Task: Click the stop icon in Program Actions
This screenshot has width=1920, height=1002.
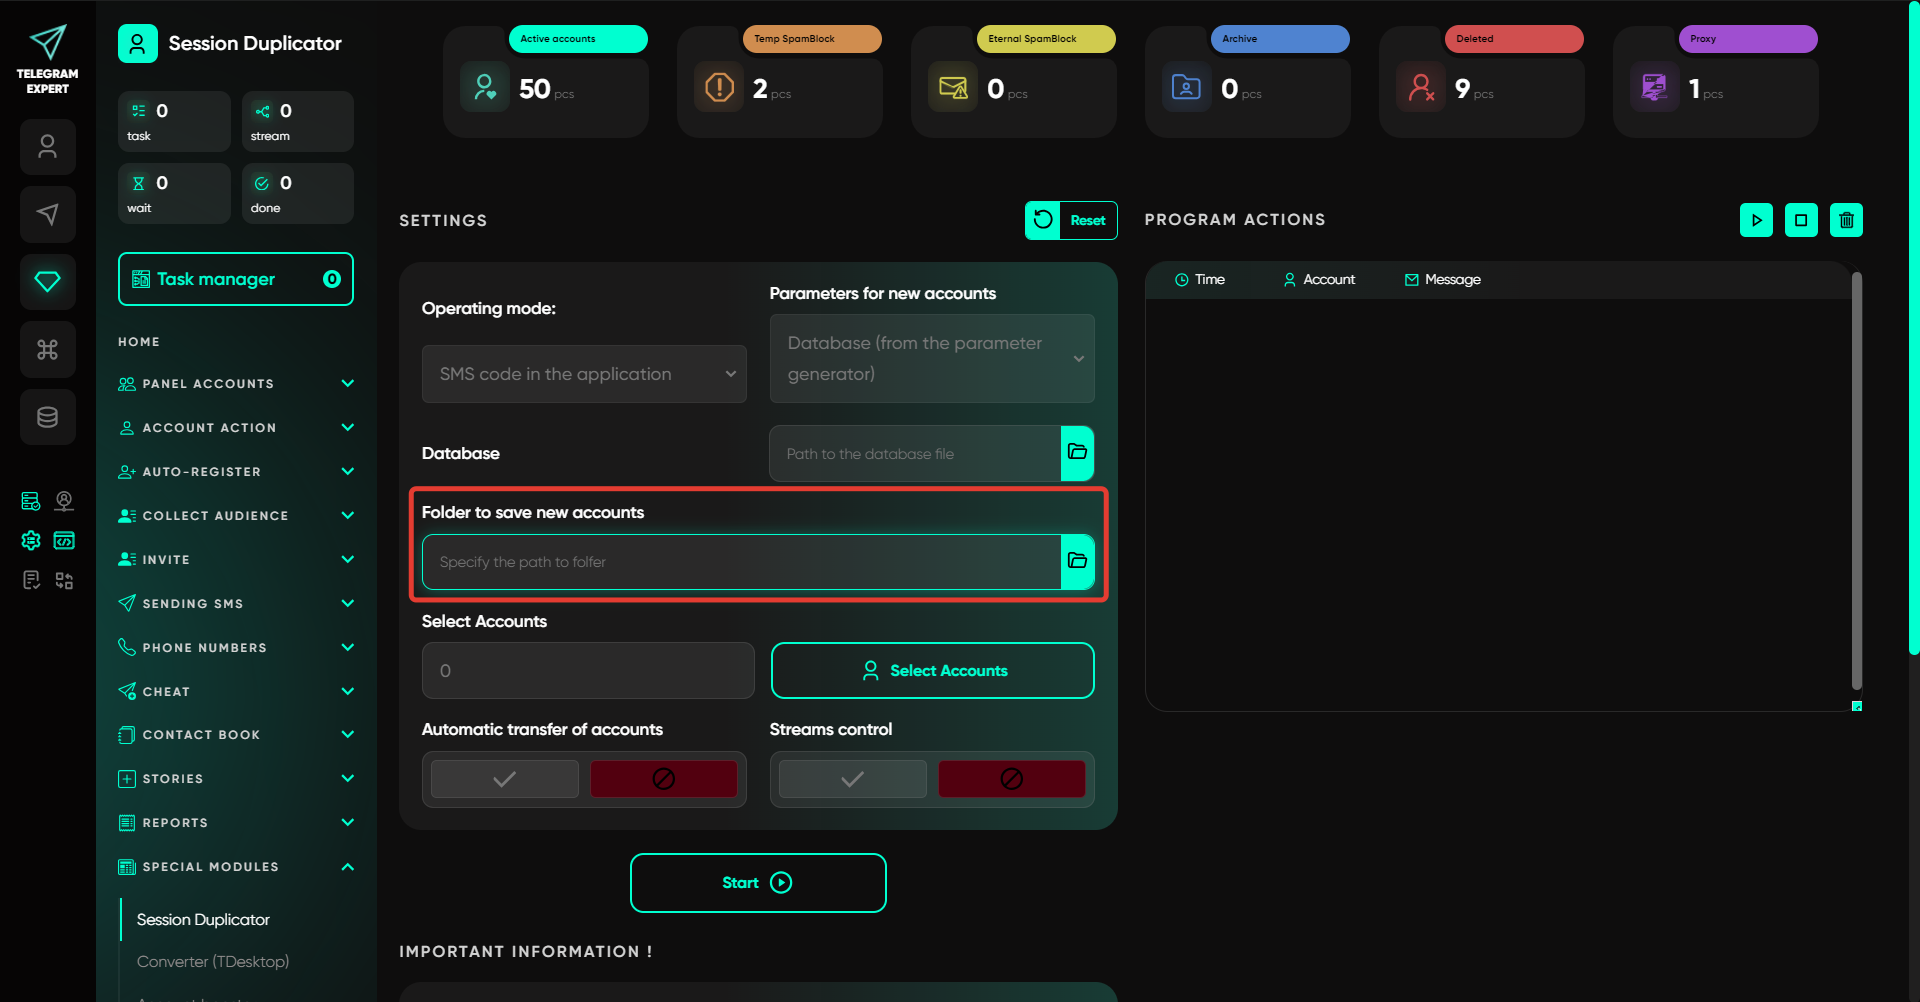Action: 1801,220
